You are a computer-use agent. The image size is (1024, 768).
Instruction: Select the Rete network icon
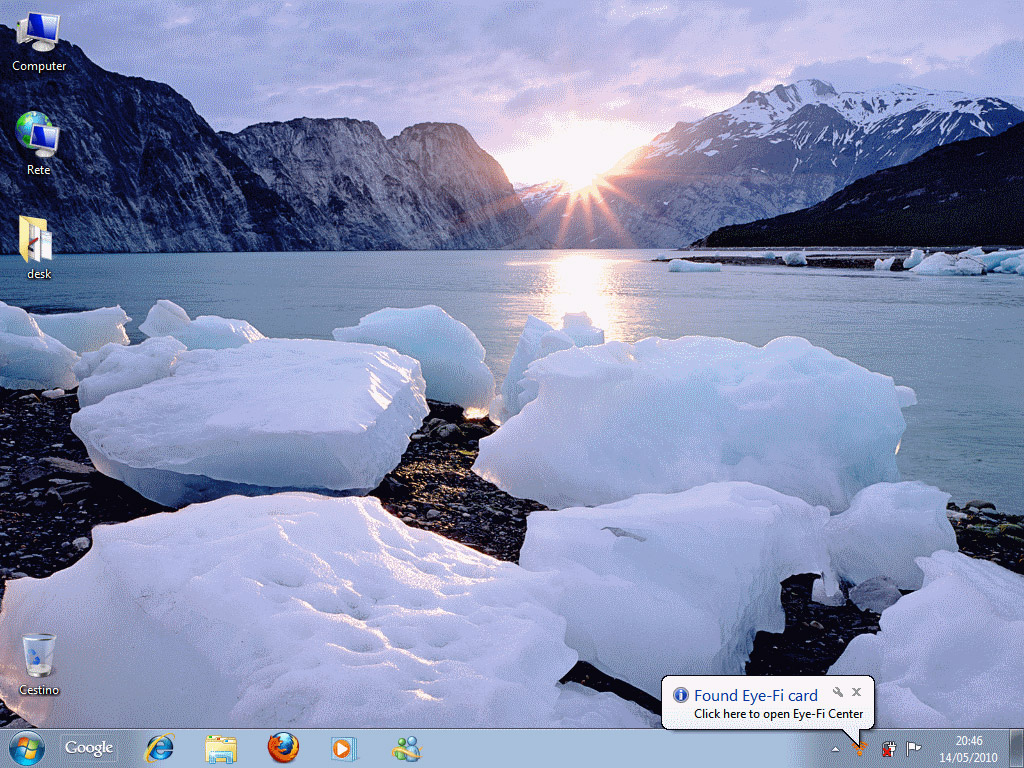tap(38, 135)
